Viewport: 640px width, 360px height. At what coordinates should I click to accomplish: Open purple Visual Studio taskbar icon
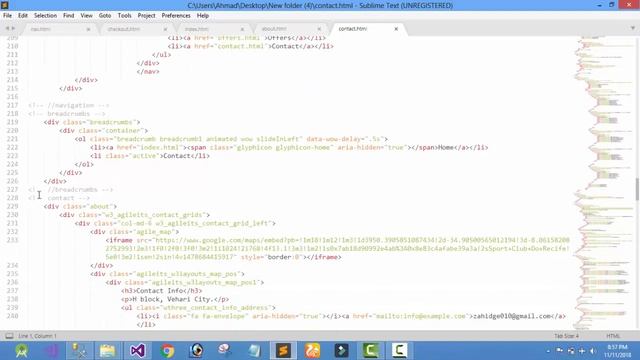51,351
